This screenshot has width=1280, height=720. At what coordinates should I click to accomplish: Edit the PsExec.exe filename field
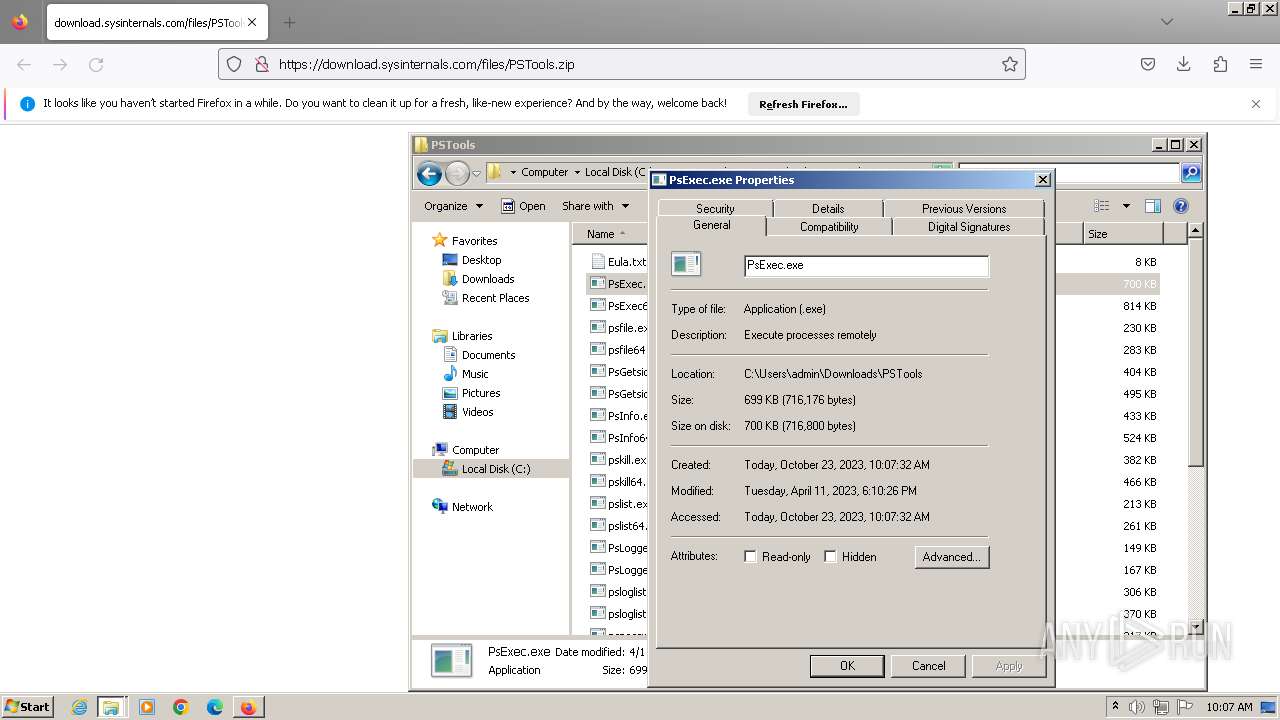pyautogui.click(x=867, y=265)
